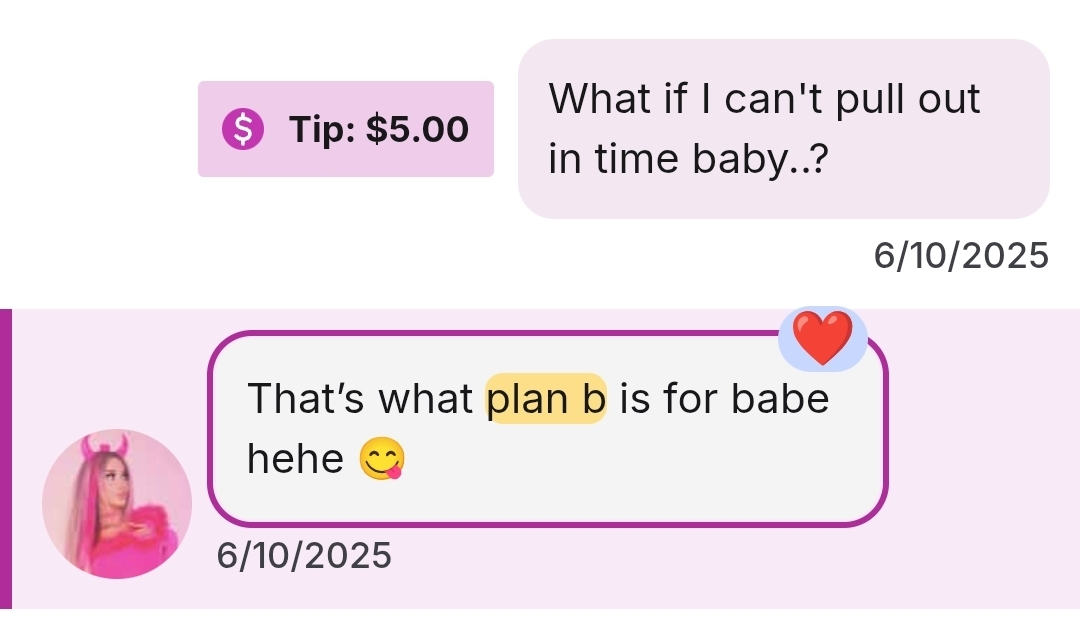Click the purple vertical bar on the left edge
1080x622 pixels.
pos(5,459)
